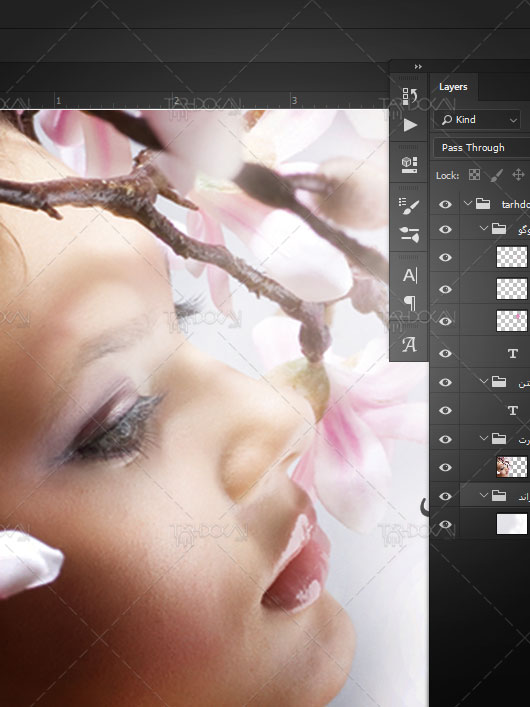This screenshot has height=707, width=530.
Task: Click magnifier search icon in Kind filter
Action: click(x=447, y=119)
